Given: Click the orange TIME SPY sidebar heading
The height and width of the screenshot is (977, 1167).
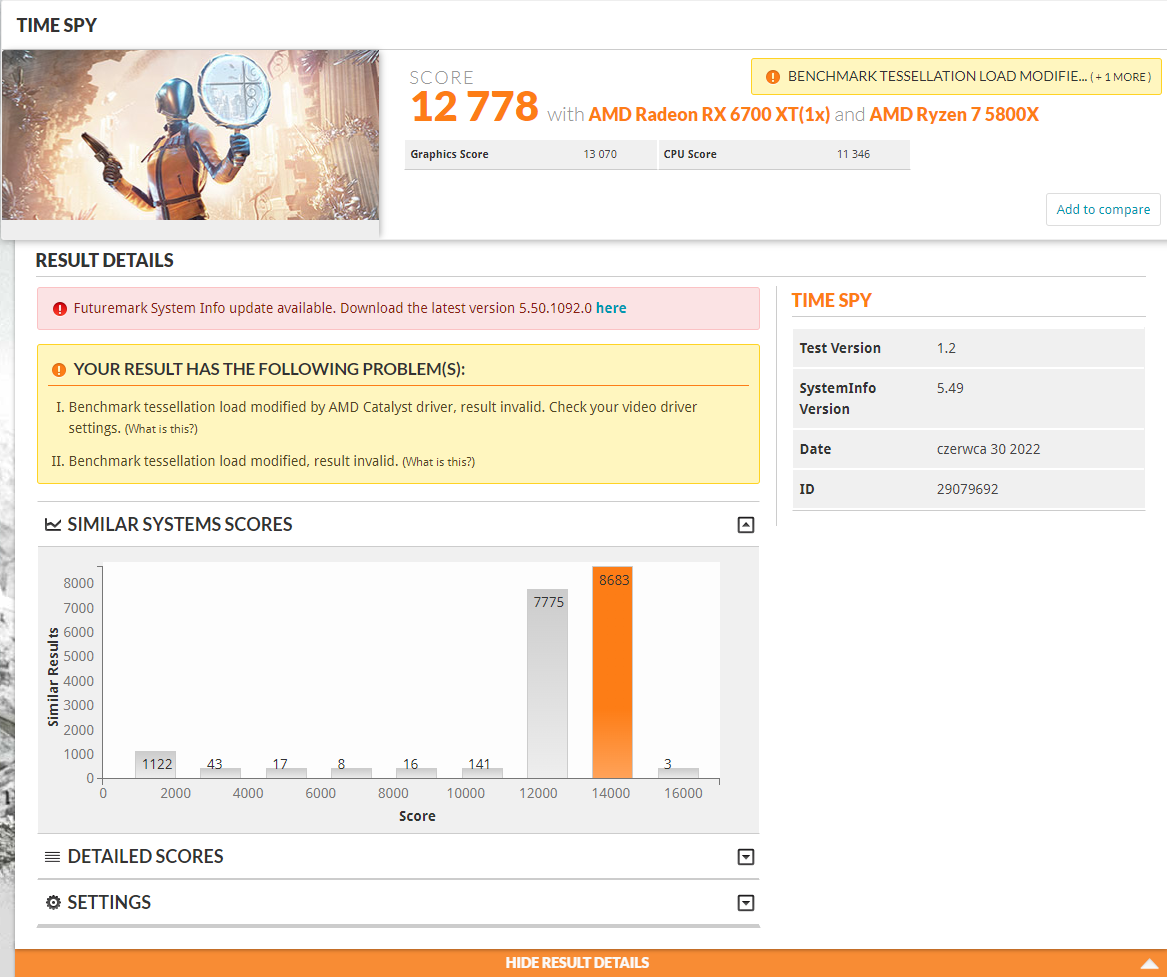Looking at the screenshot, I should click(831, 301).
